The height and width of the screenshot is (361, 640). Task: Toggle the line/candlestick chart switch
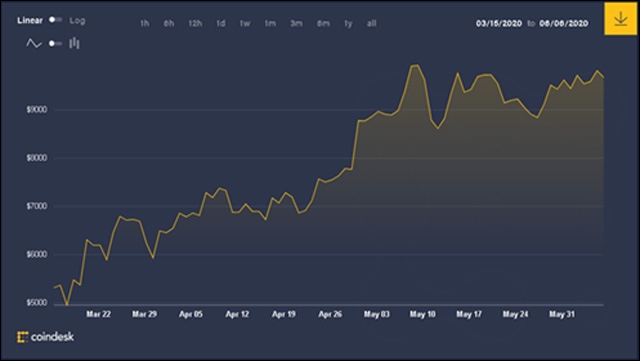pos(55,43)
